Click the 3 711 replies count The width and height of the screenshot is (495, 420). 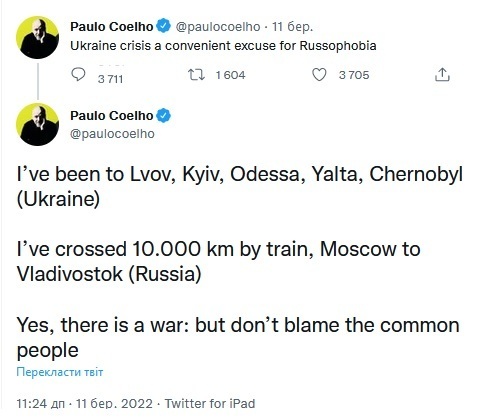tap(110, 79)
